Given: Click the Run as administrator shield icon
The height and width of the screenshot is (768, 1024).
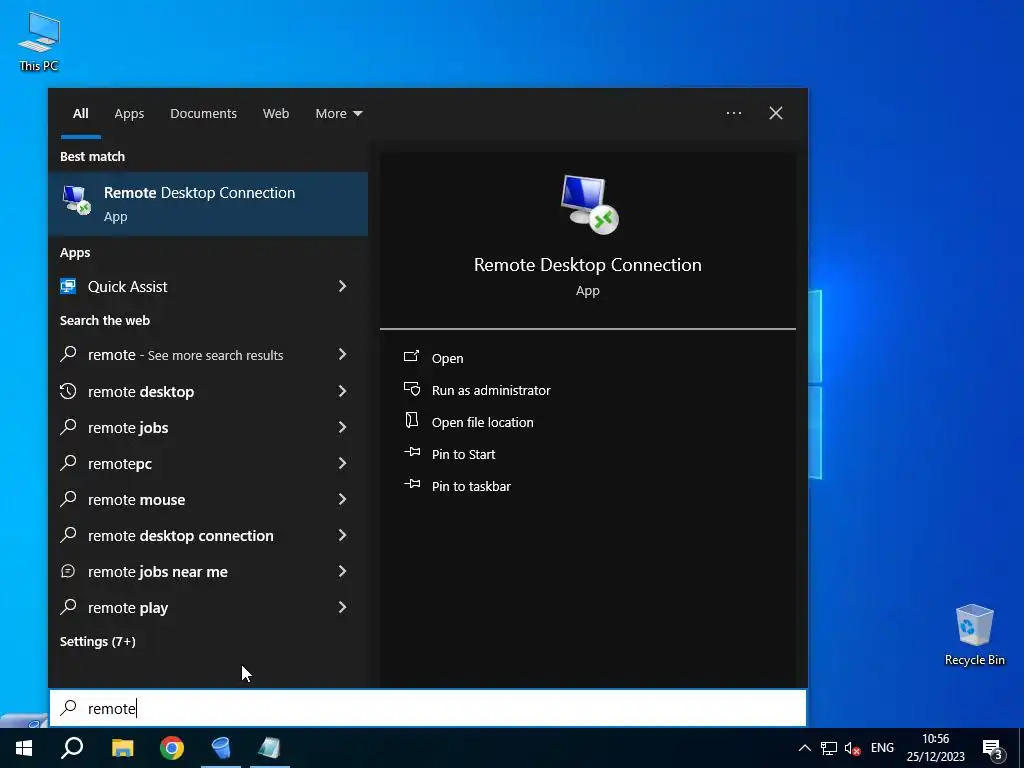Looking at the screenshot, I should pos(411,389).
